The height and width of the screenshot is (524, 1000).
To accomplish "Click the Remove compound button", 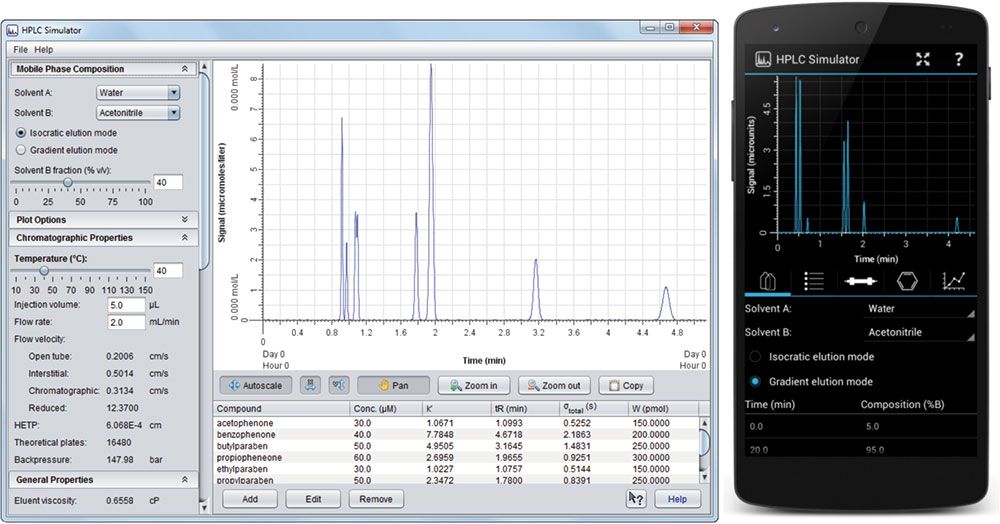I will pos(376,499).
